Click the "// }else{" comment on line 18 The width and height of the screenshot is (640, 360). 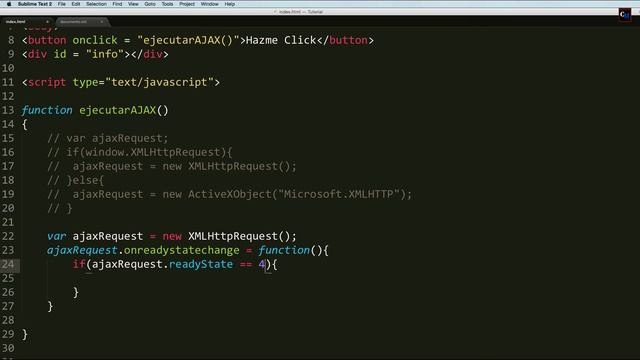pos(76,180)
